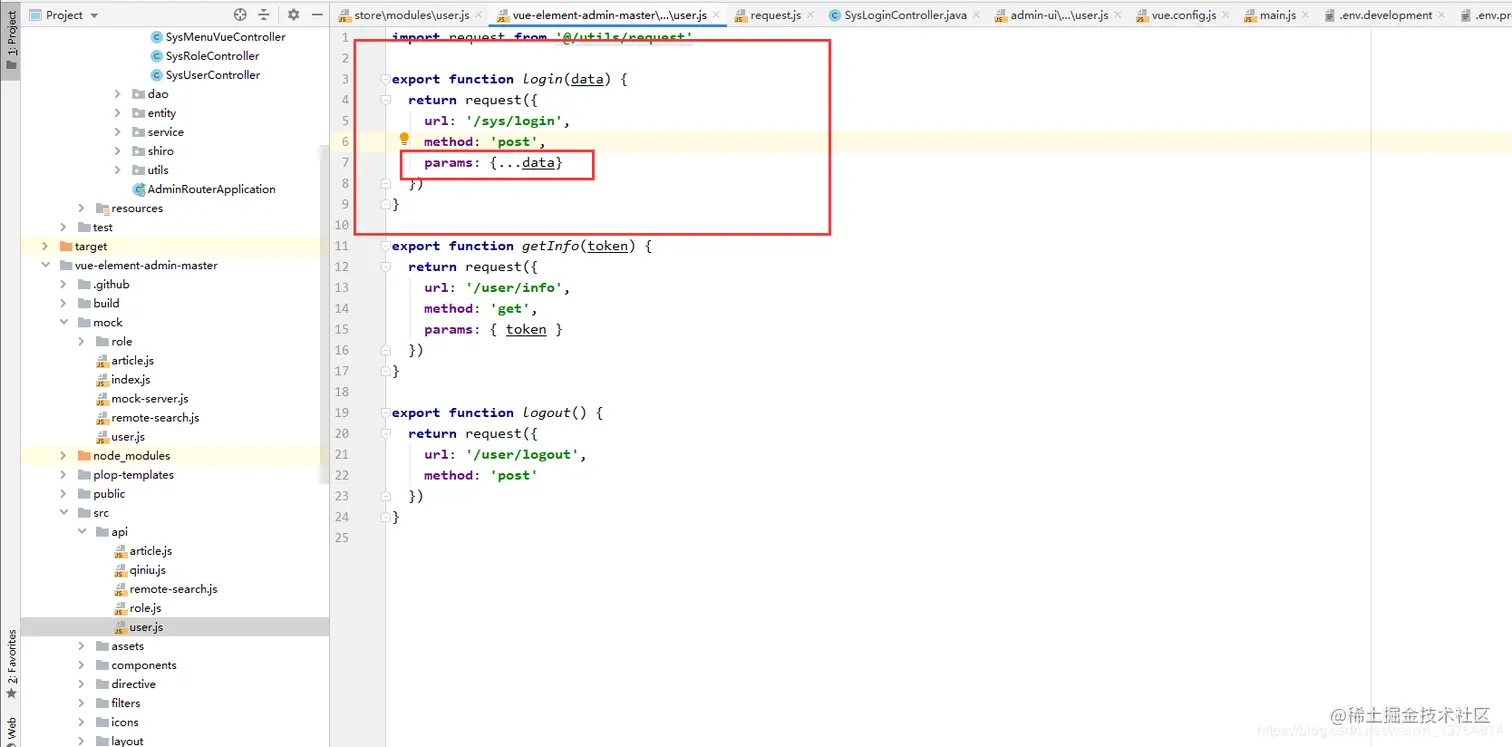Close the main.js tab
The image size is (1512, 747).
1307,15
